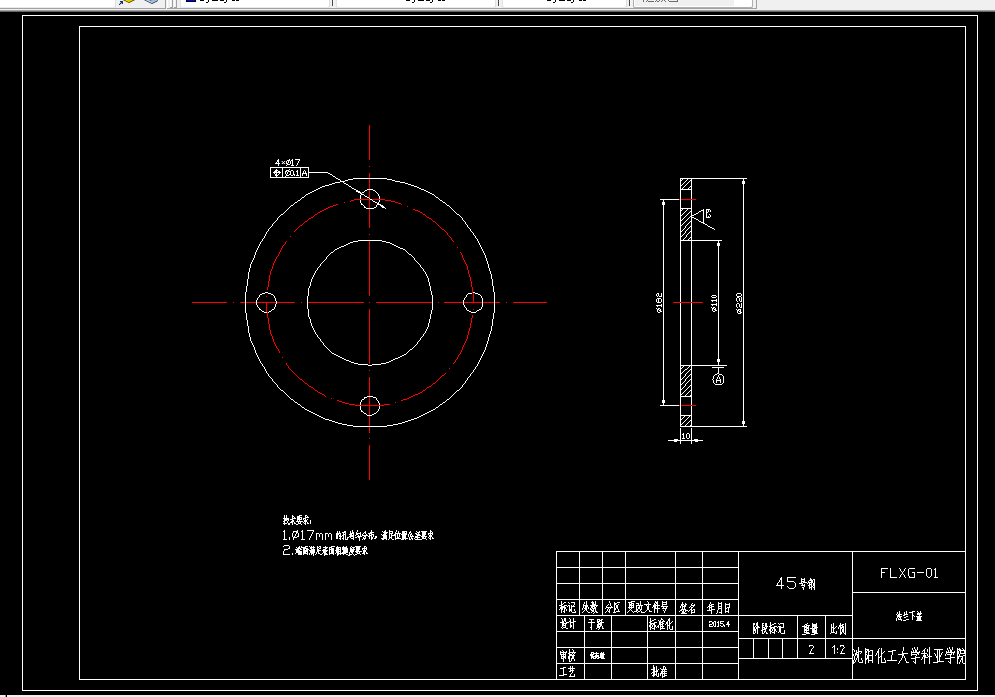Screen dimensions: 995x697
Task: Select the 处数 title block cell
Action: [590, 607]
